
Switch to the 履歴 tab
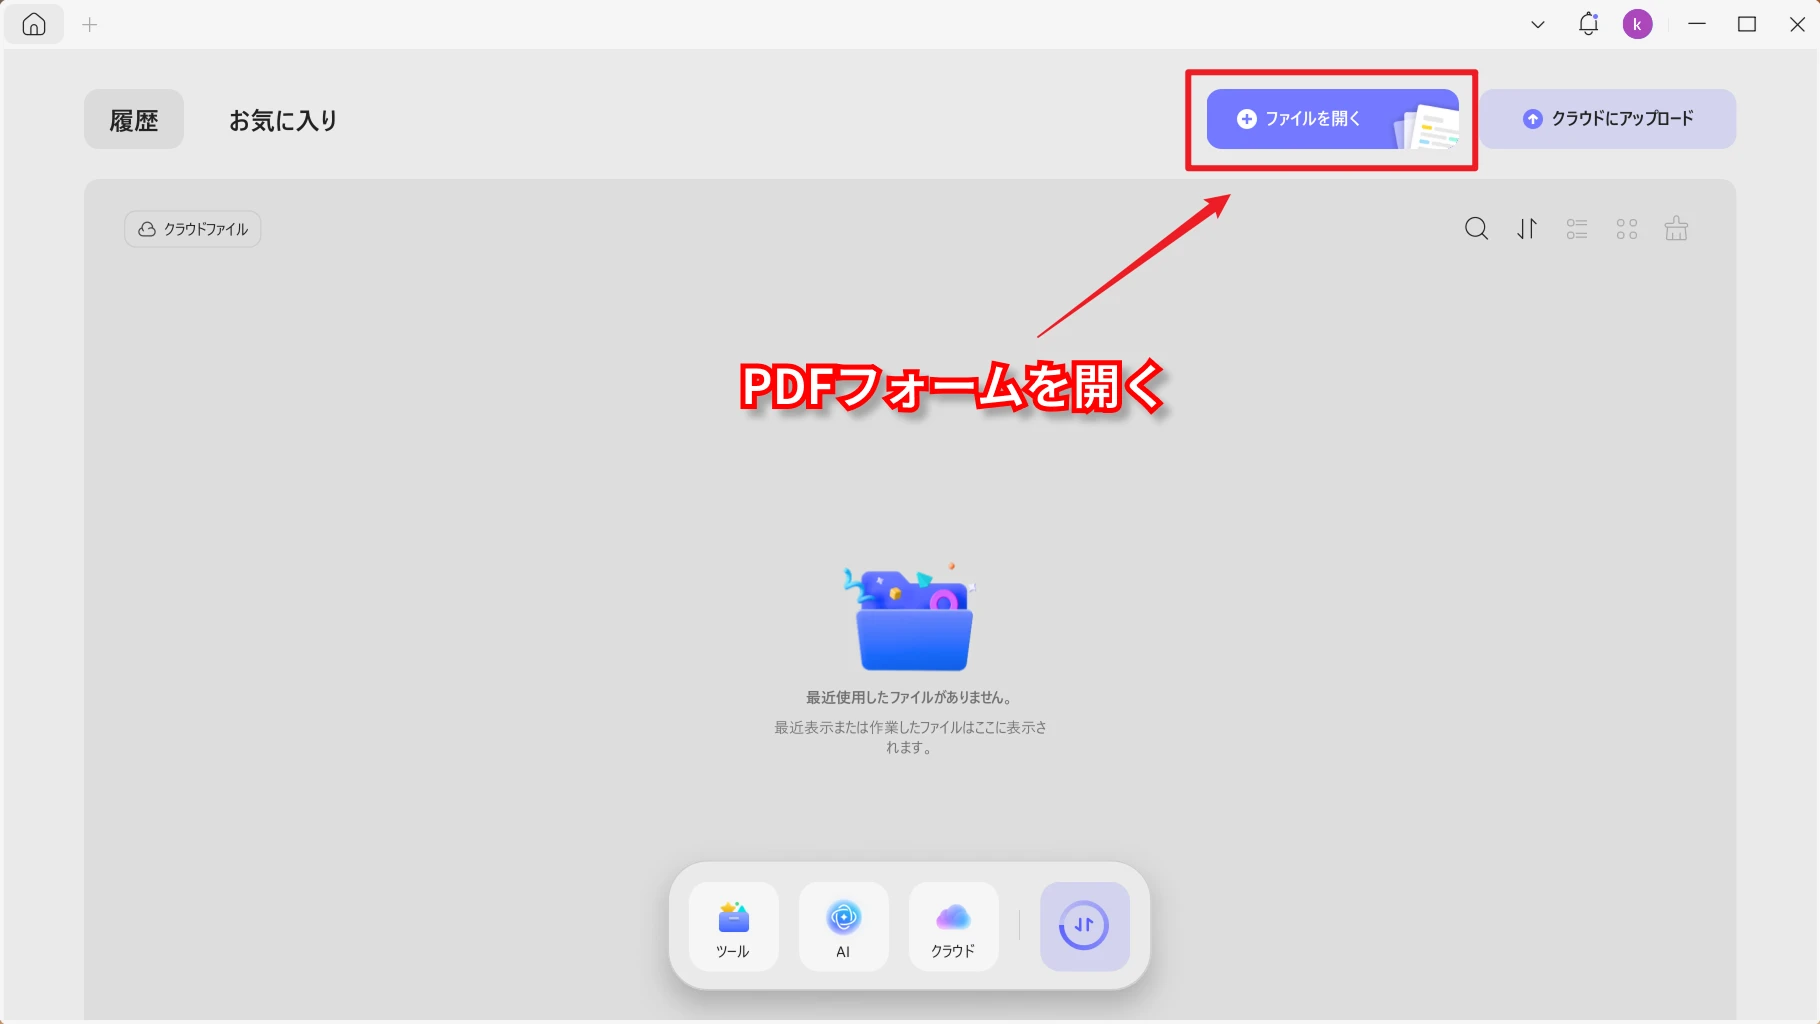pyautogui.click(x=134, y=120)
